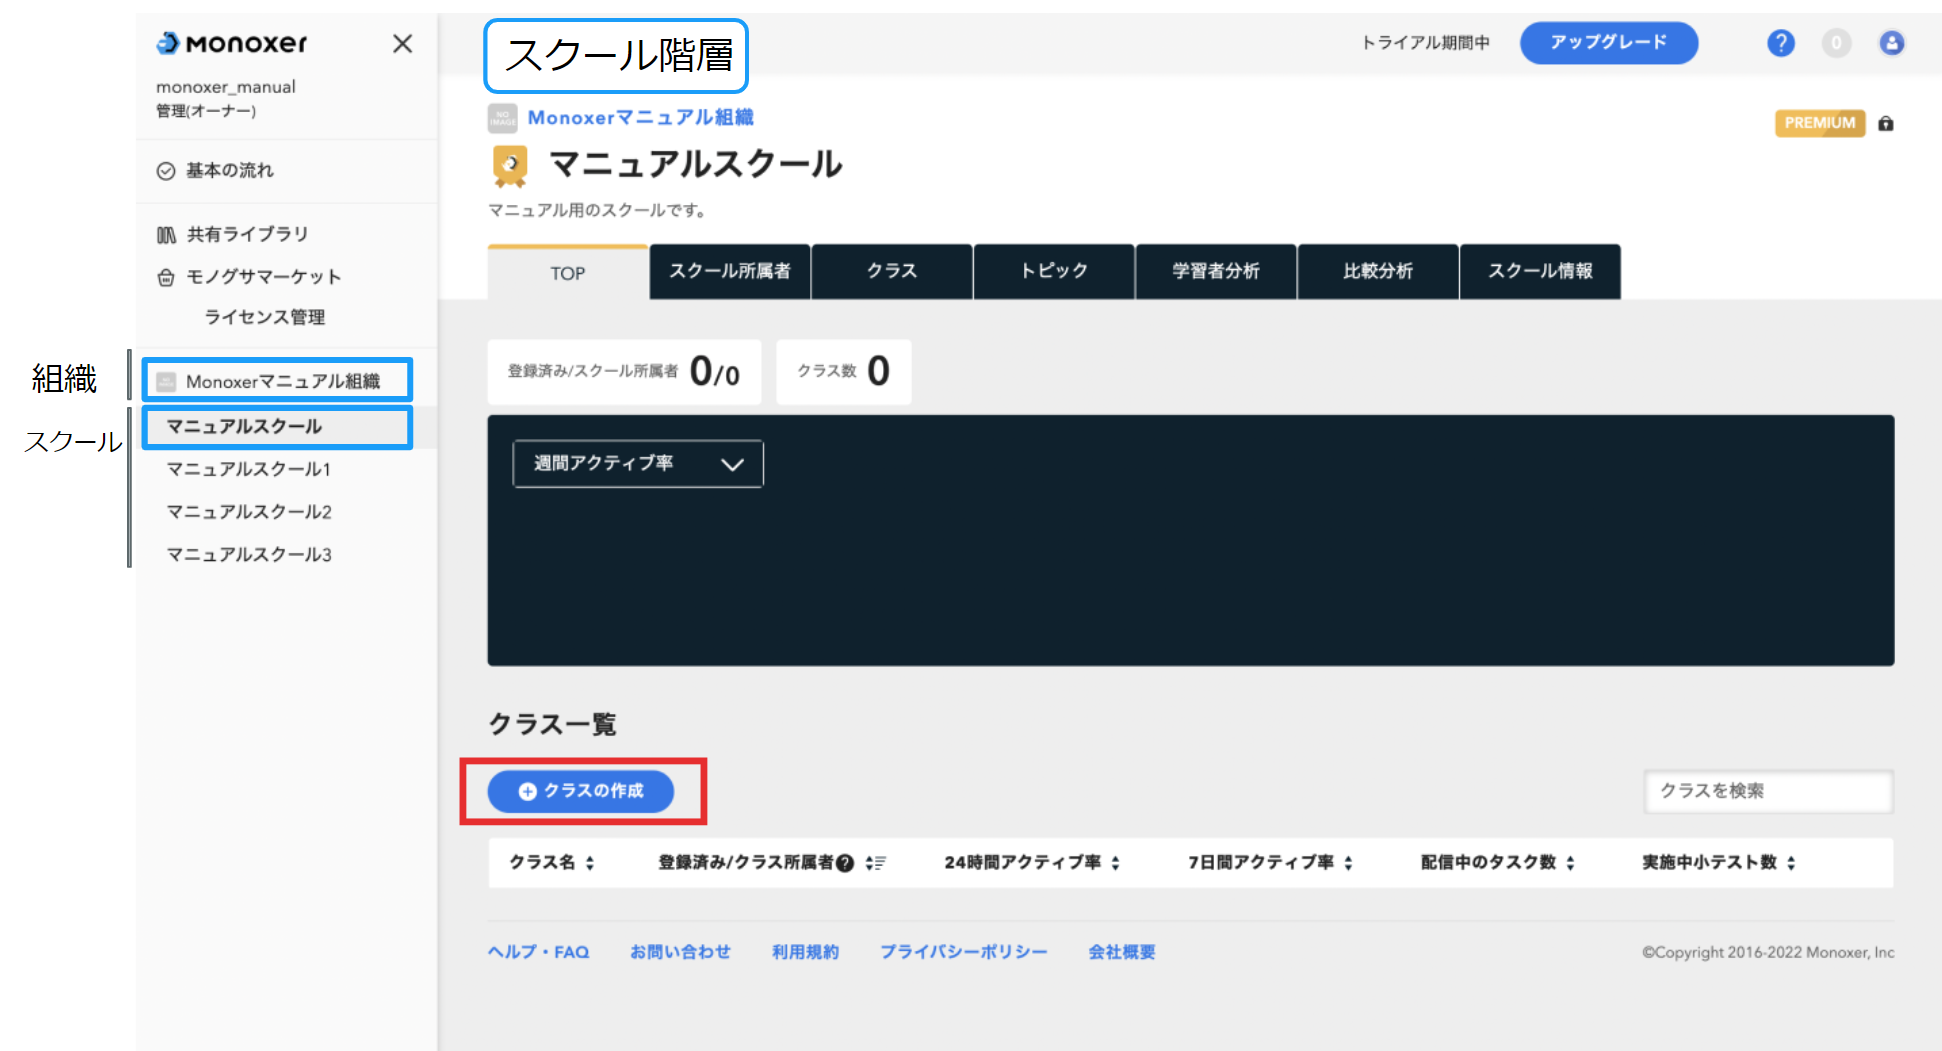The image size is (1942, 1051).
Task: Switch to the クラス tab
Action: [892, 271]
